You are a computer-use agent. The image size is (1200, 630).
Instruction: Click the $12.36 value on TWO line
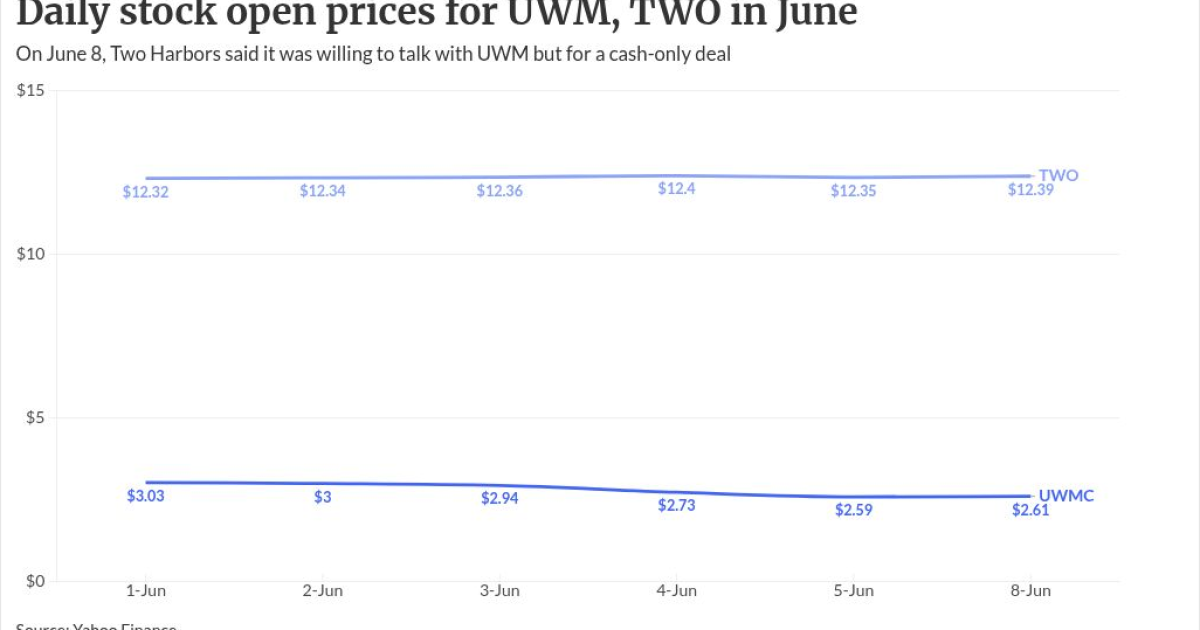[x=500, y=191]
